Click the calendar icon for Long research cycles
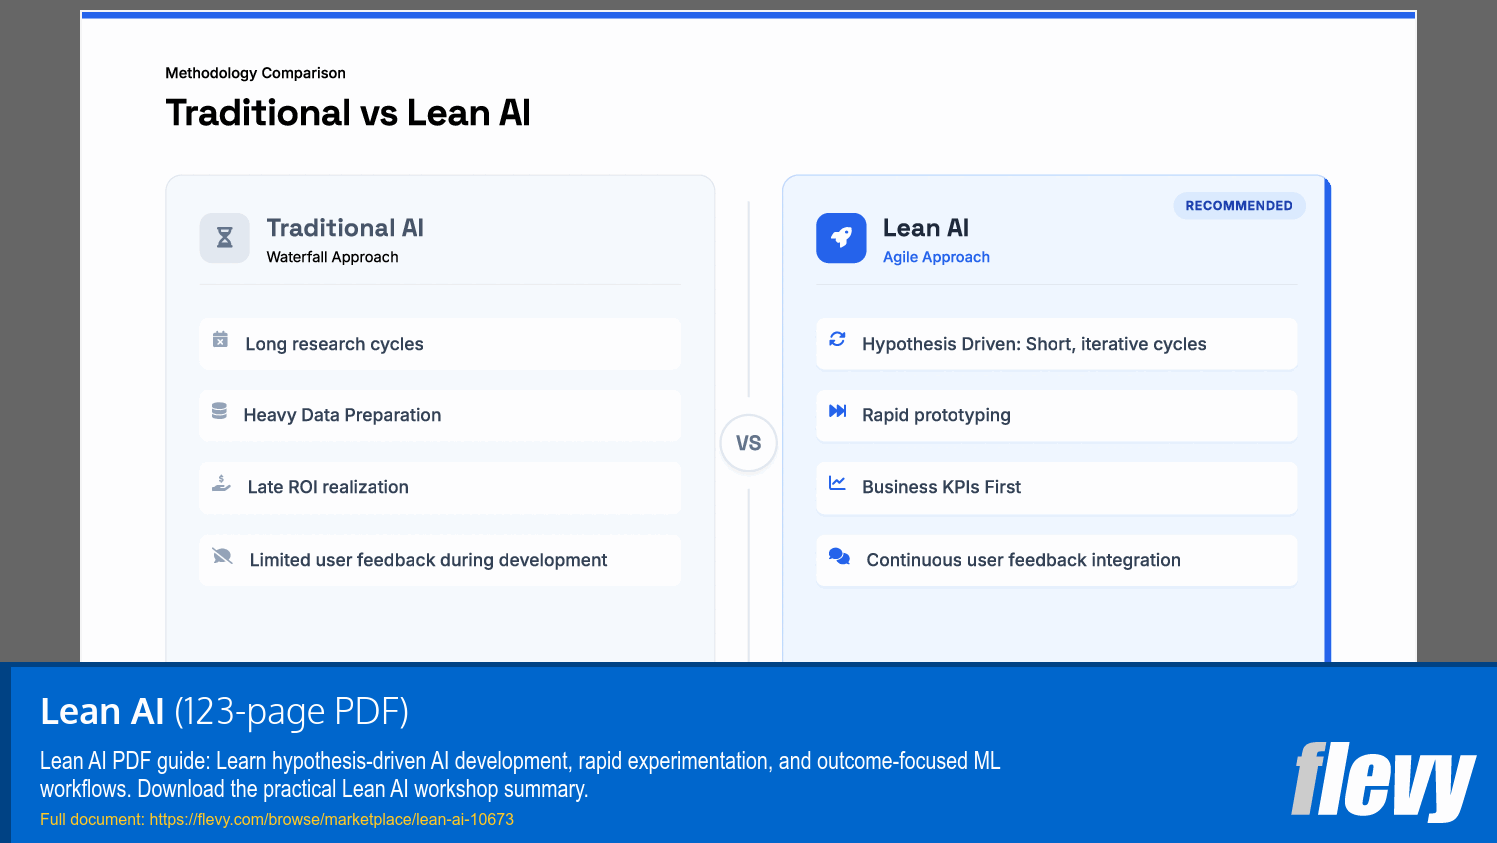 (x=220, y=341)
